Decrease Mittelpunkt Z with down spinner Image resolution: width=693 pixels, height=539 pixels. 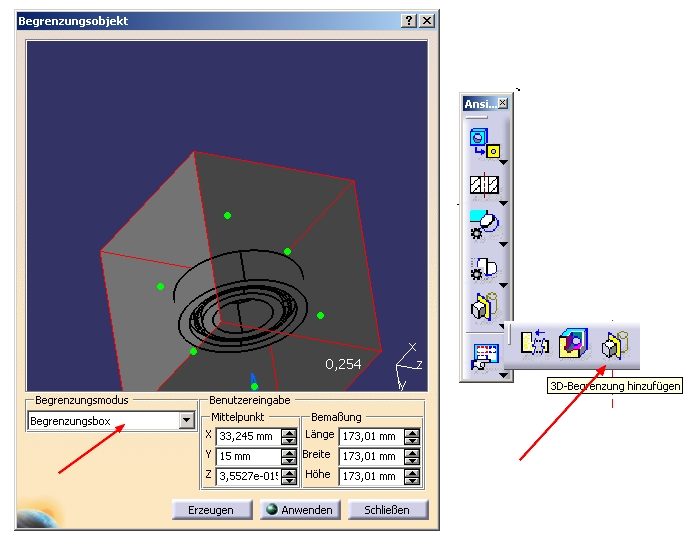[289, 480]
